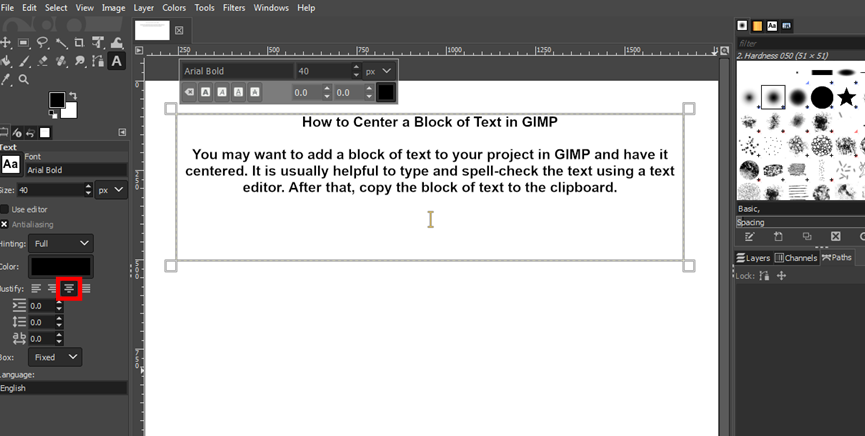
Task: Open Undo History tab in tool options dock
Action: coord(31,132)
